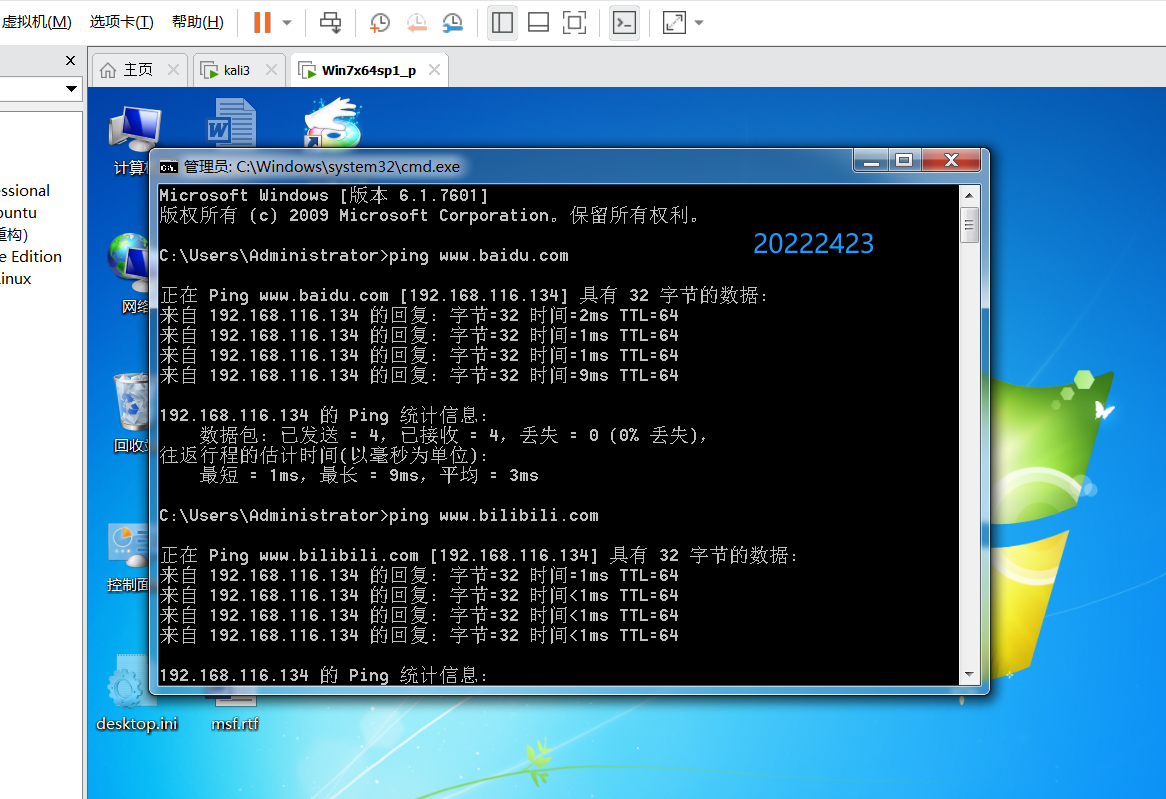Open the 帮助(H) menu
The width and height of the screenshot is (1166, 799).
(197, 22)
